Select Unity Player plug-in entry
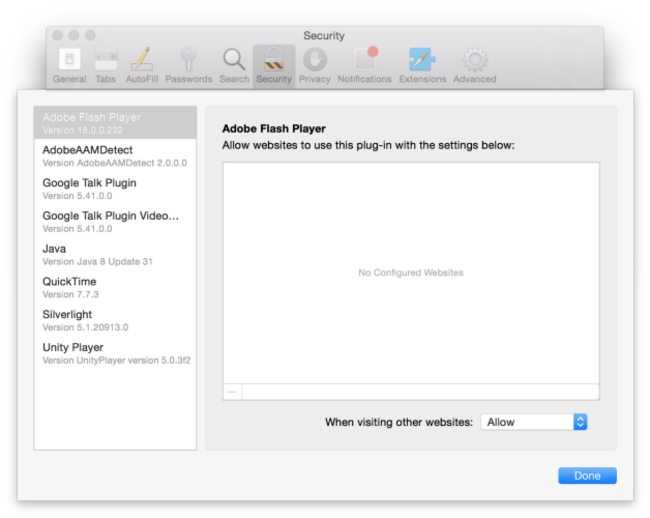Screen dimensions: 650x518 click(115, 353)
